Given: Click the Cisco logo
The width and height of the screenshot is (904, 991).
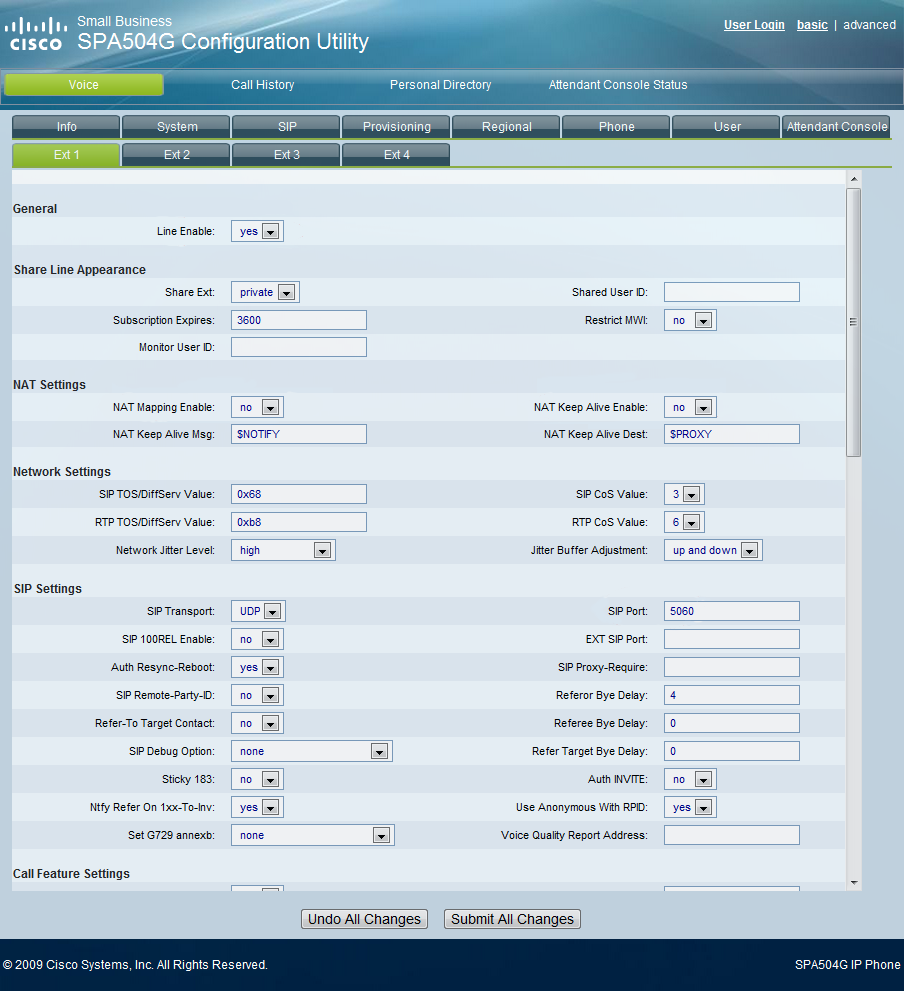Looking at the screenshot, I should tap(36, 34).
